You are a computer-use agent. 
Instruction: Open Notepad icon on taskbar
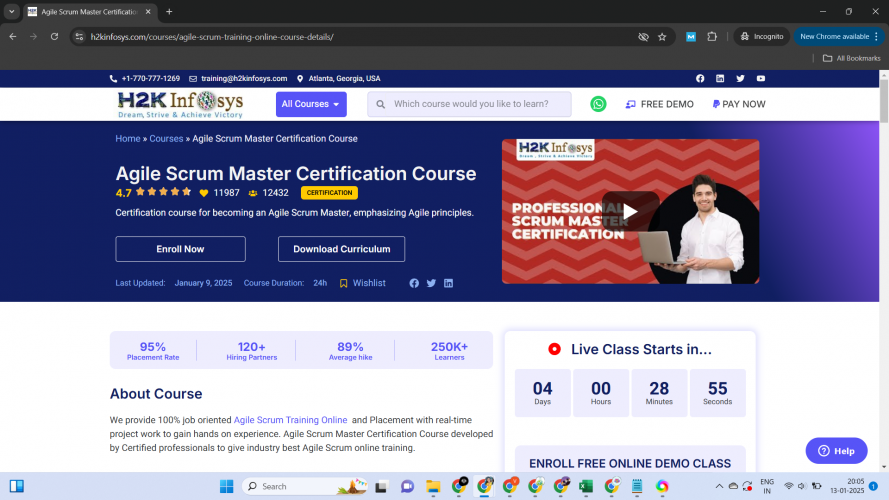pyautogui.click(x=637, y=486)
